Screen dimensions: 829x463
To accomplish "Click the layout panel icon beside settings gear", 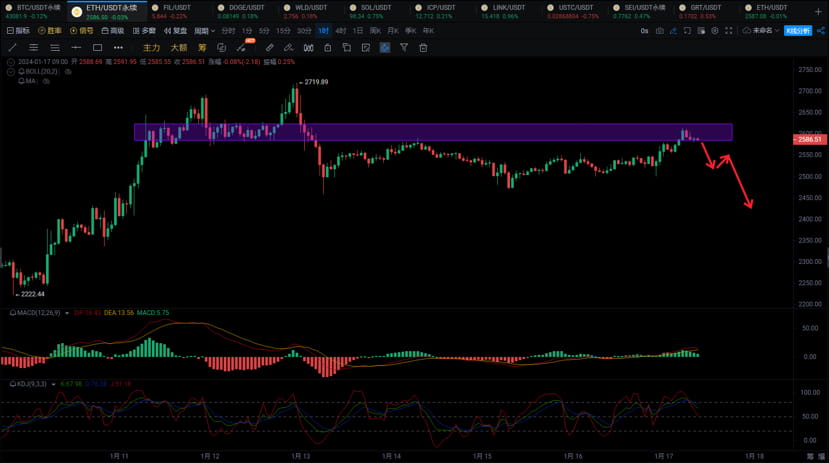I will pyautogui.click(x=701, y=31).
